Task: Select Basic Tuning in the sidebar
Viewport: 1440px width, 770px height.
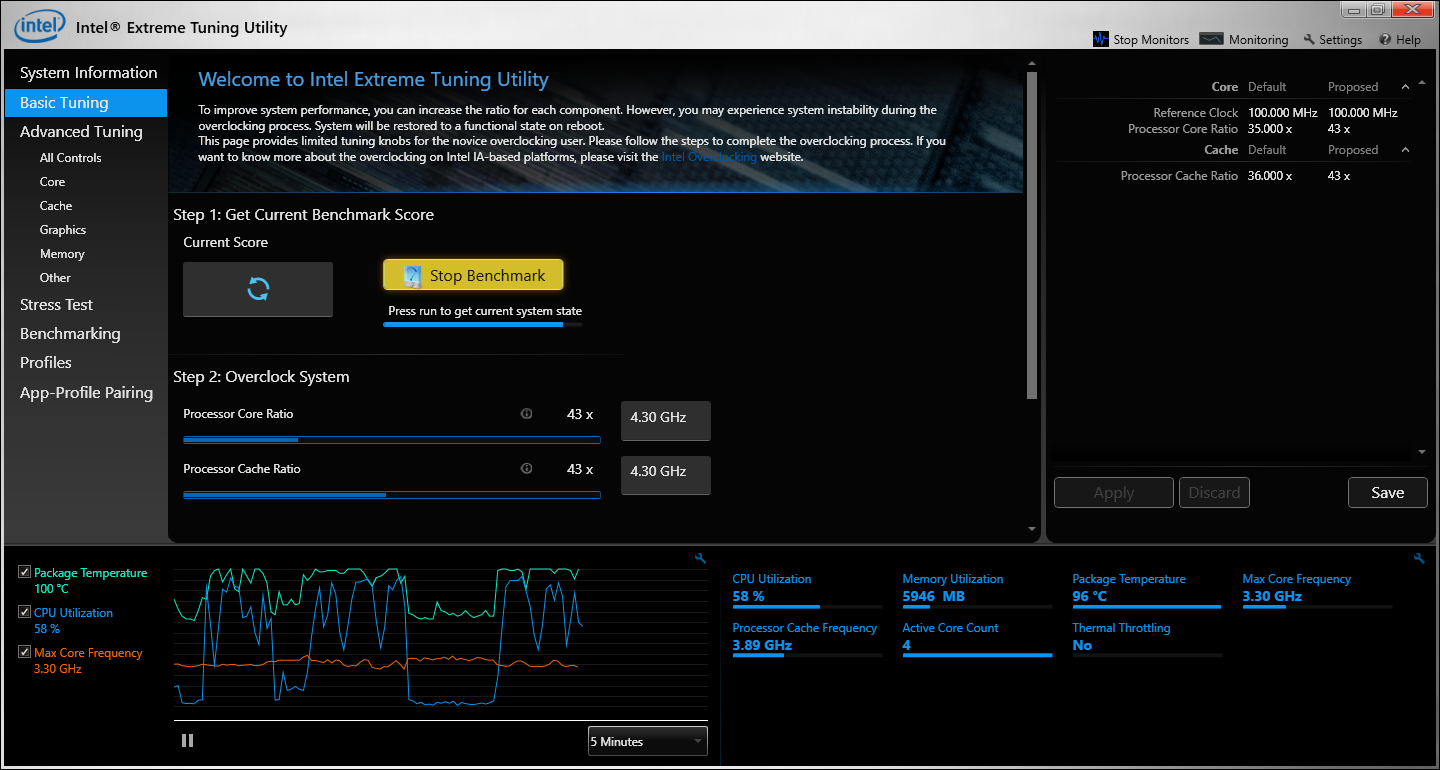Action: point(86,102)
